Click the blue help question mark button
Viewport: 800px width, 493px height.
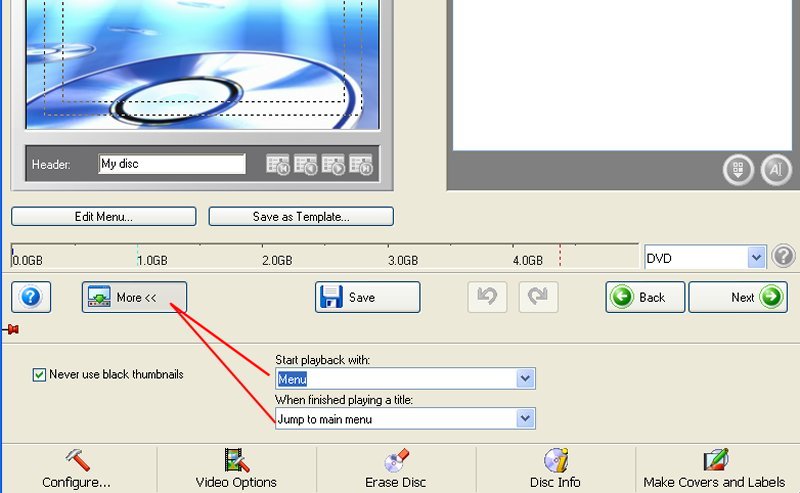[x=30, y=297]
